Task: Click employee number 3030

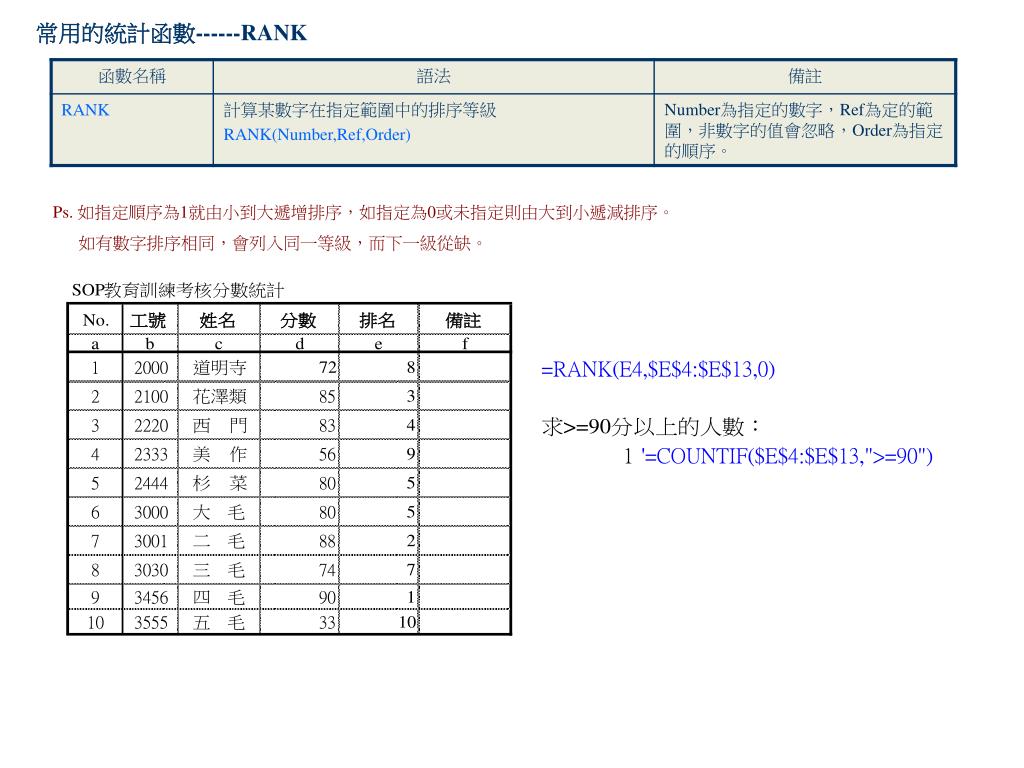Action: pyautogui.click(x=151, y=570)
